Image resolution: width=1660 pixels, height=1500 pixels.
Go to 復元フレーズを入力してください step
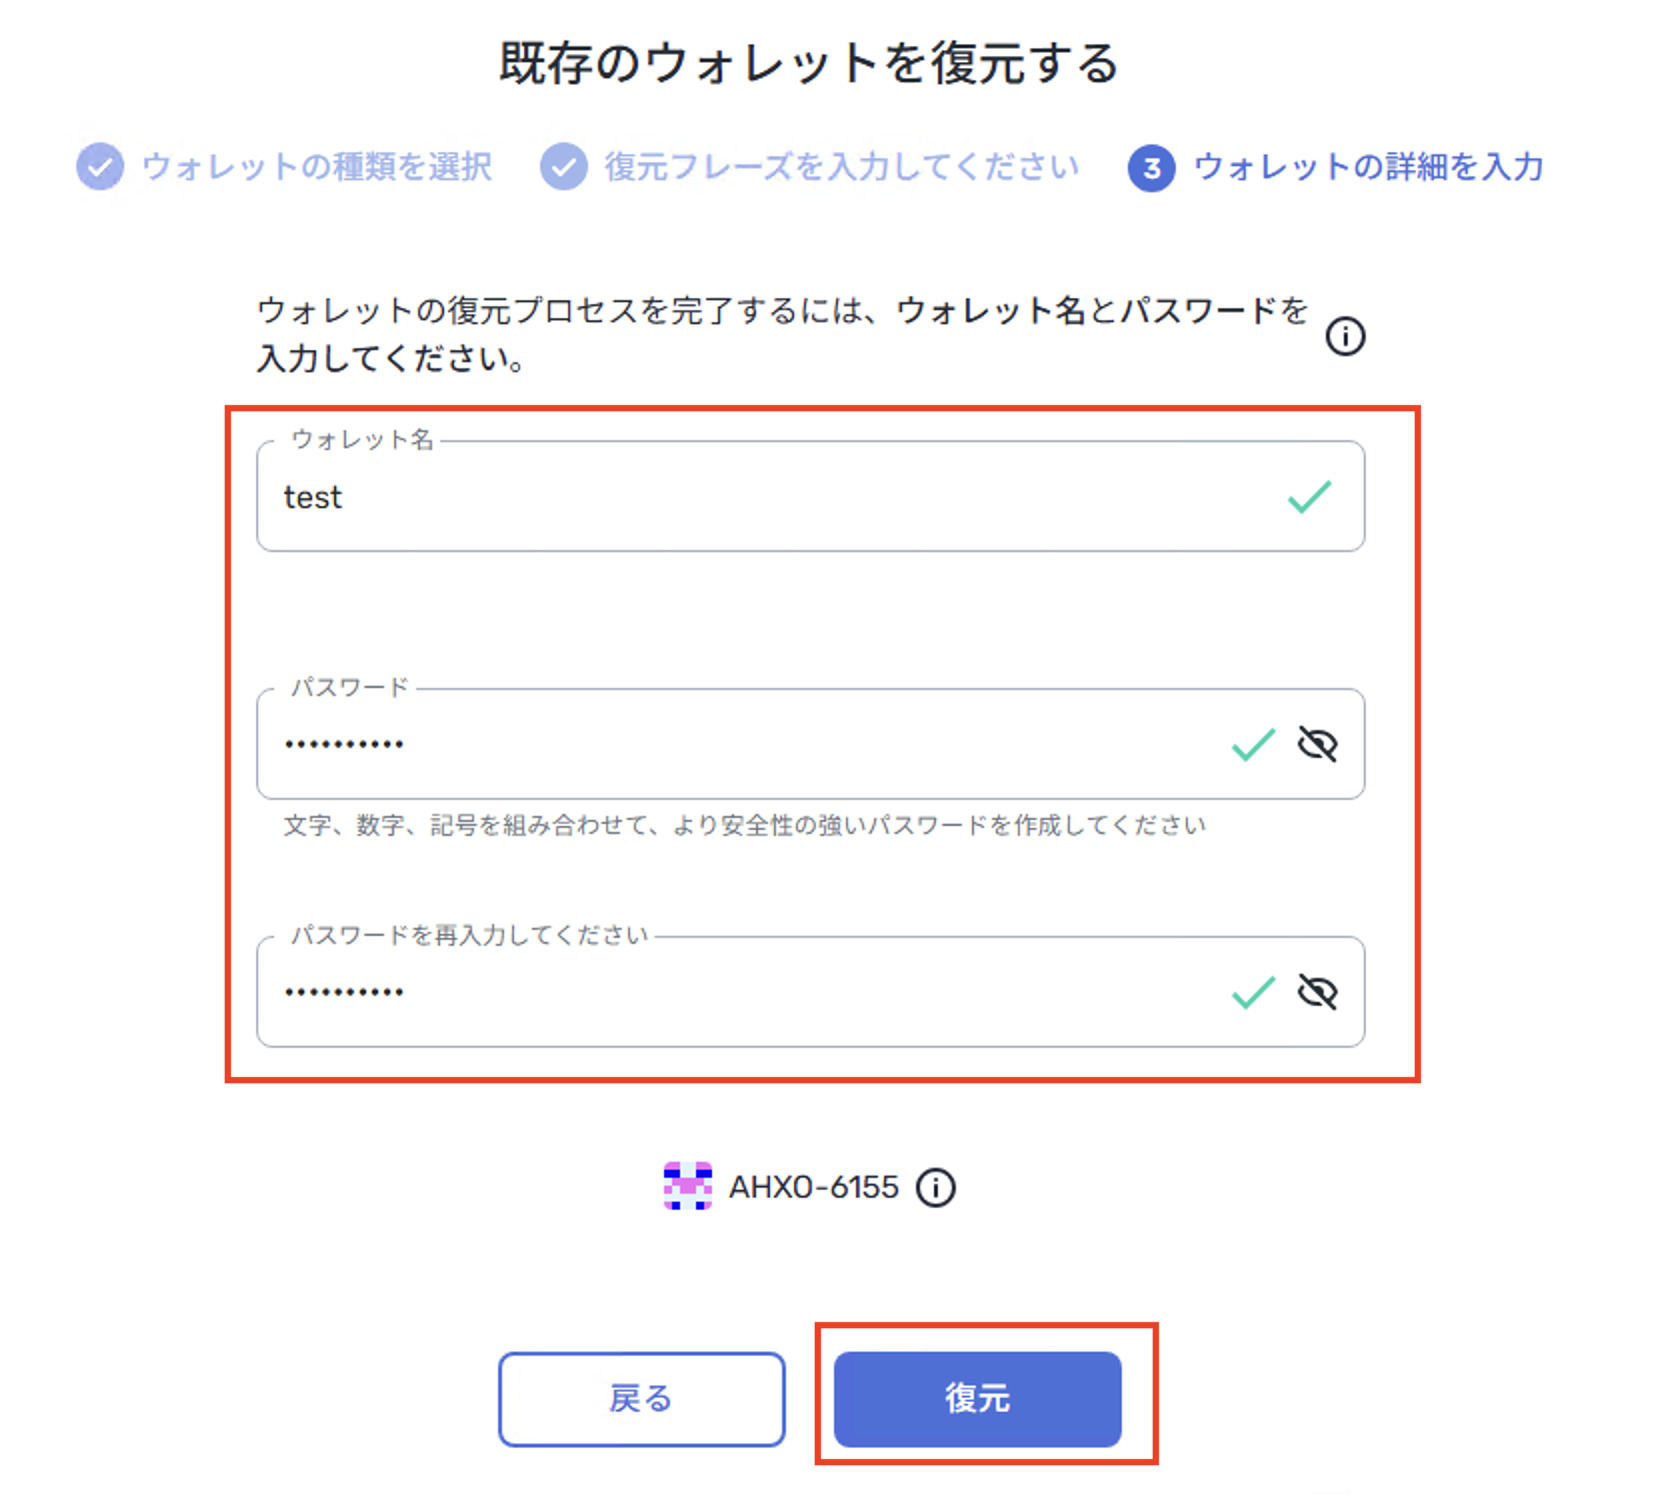tap(842, 167)
